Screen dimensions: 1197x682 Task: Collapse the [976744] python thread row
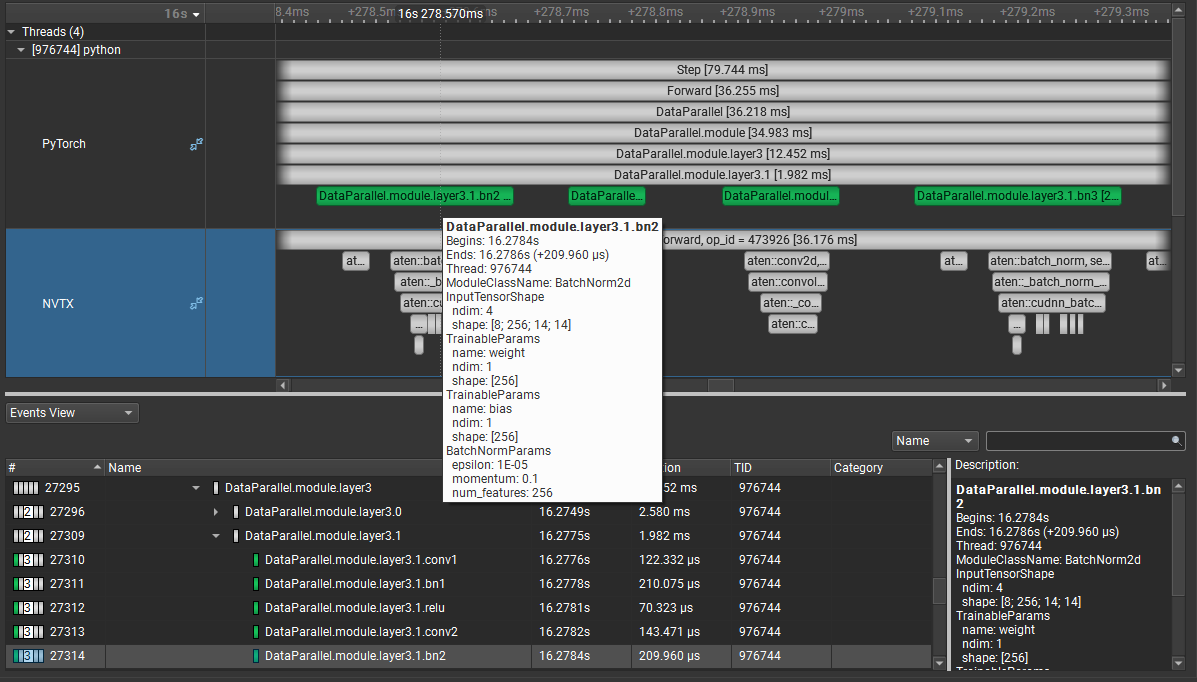(x=22, y=49)
